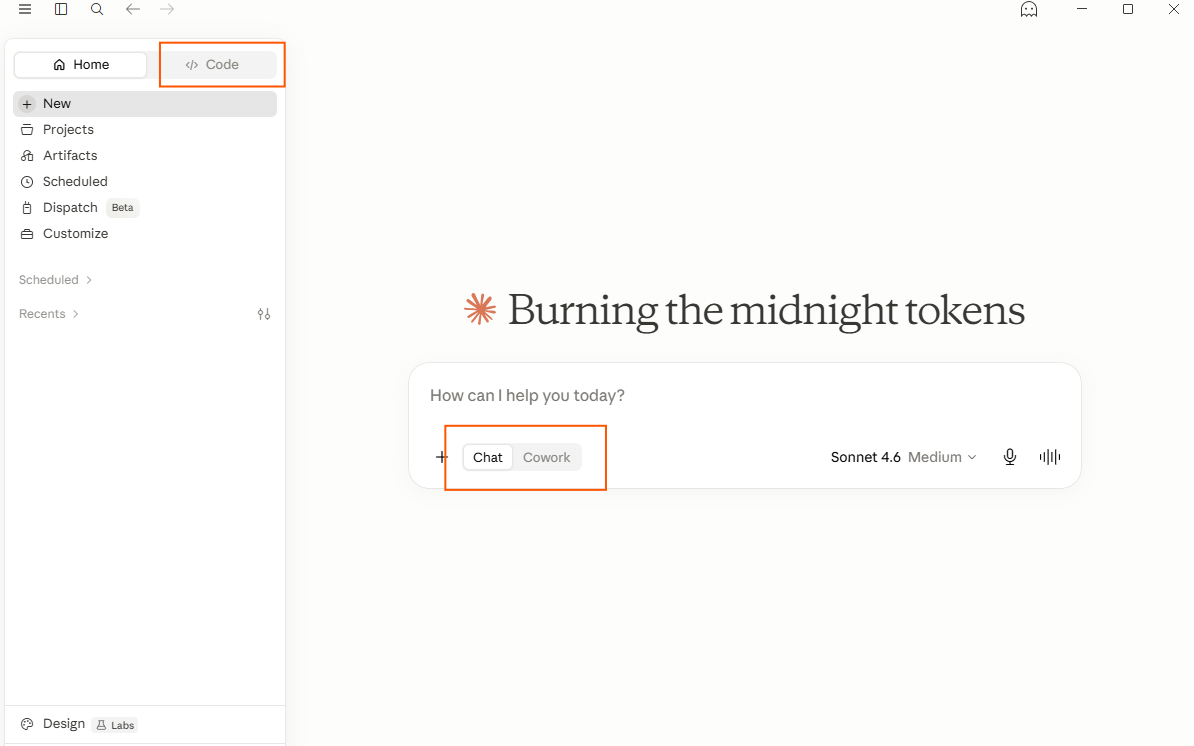This screenshot has width=1194, height=746.
Task: Expand the Scheduled section chevron
Action: click(89, 280)
